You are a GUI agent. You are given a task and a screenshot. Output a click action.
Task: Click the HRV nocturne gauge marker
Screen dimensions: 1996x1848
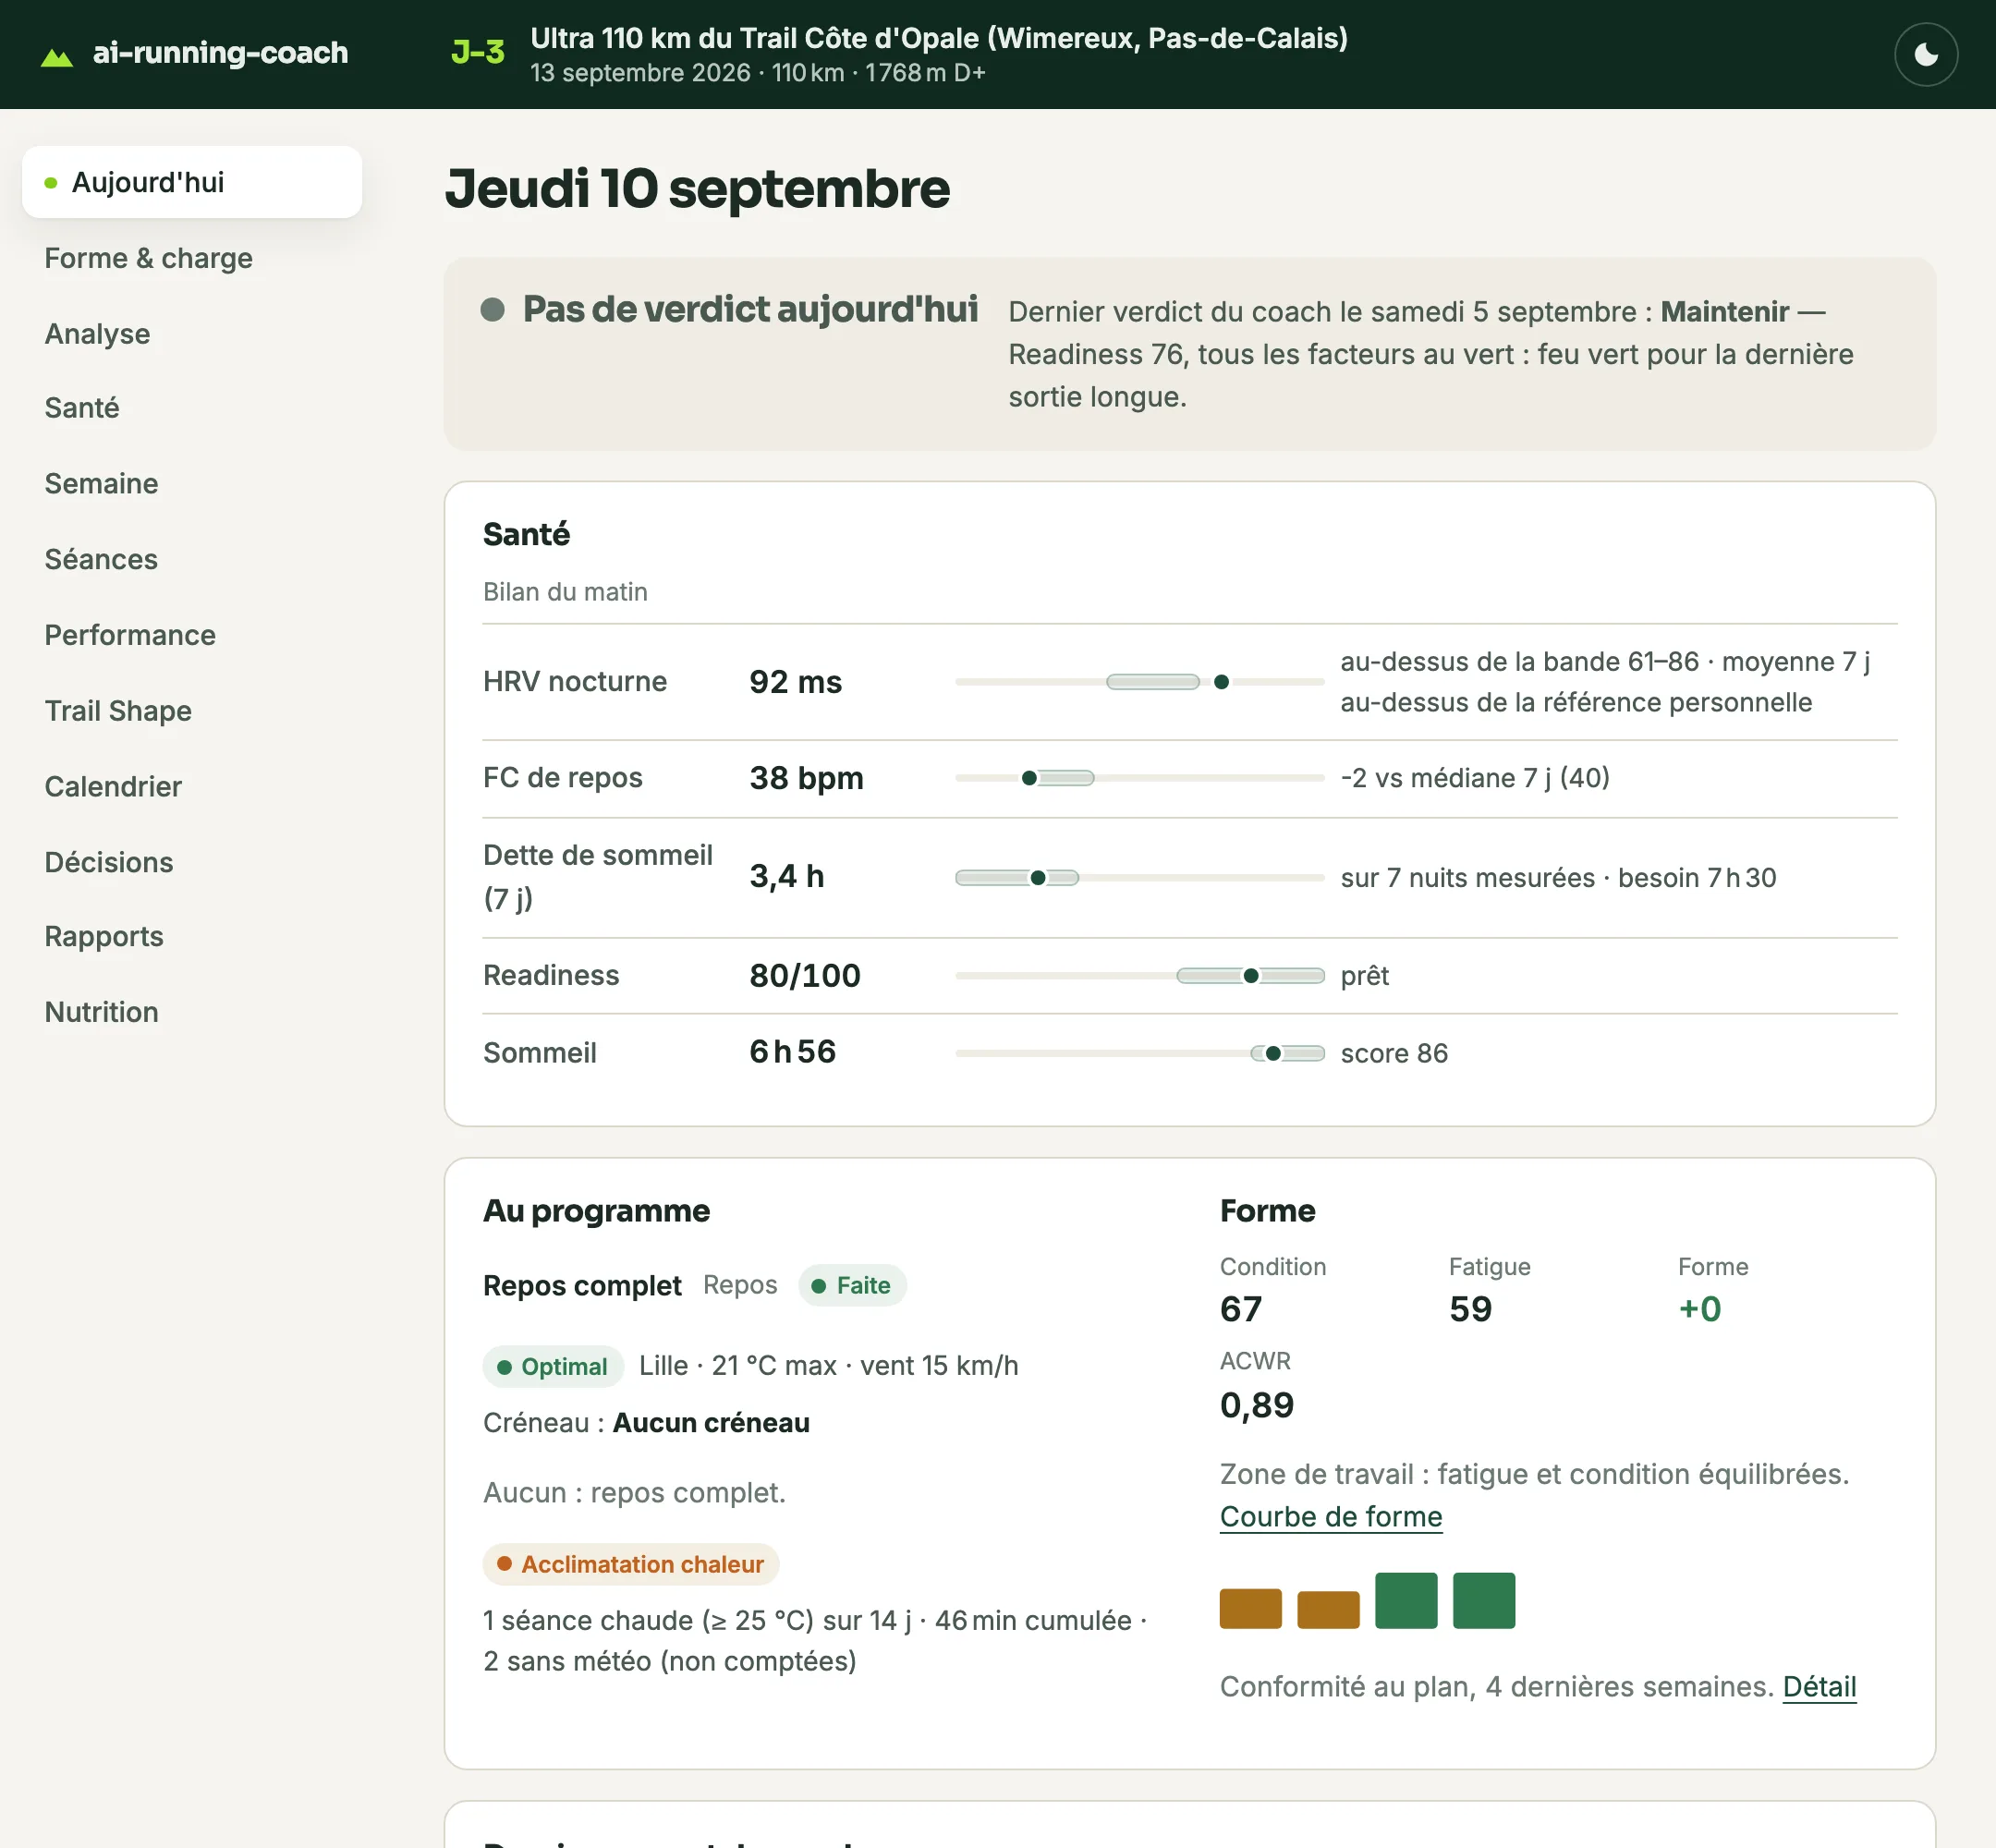point(1221,682)
